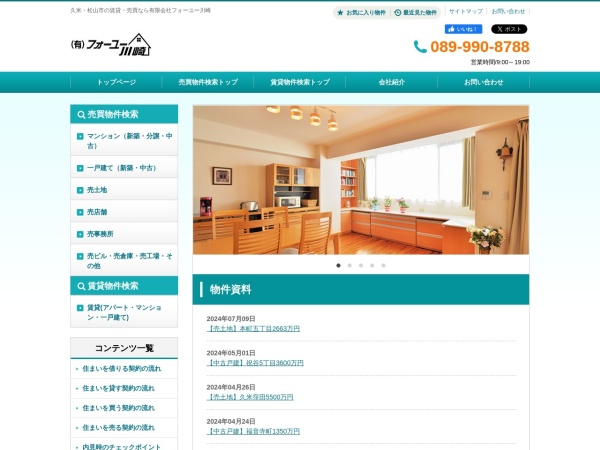Image resolution: width=600 pixels, height=450 pixels.
Task: Select second slideshow dot indicator
Action: tap(349, 266)
